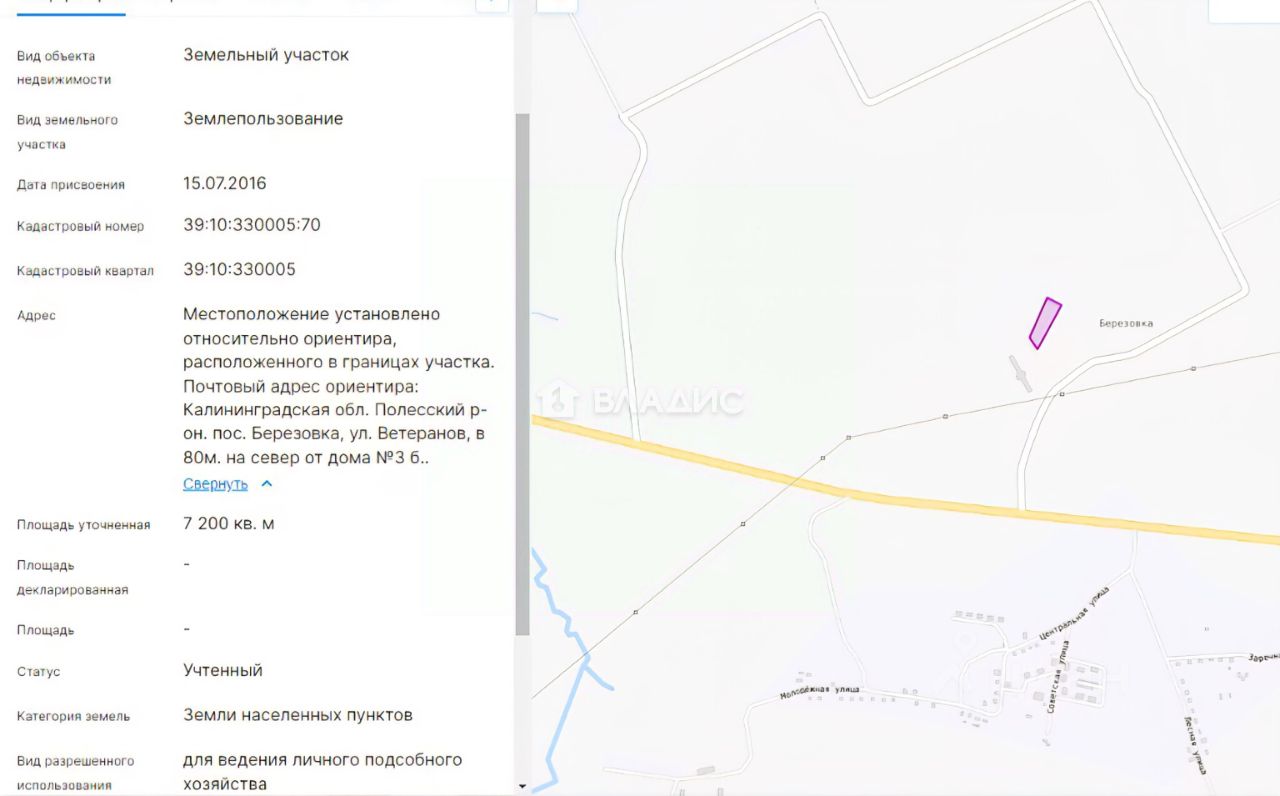Click the "Площадь декларированная" label
The width and height of the screenshot is (1280, 796).
[72, 578]
